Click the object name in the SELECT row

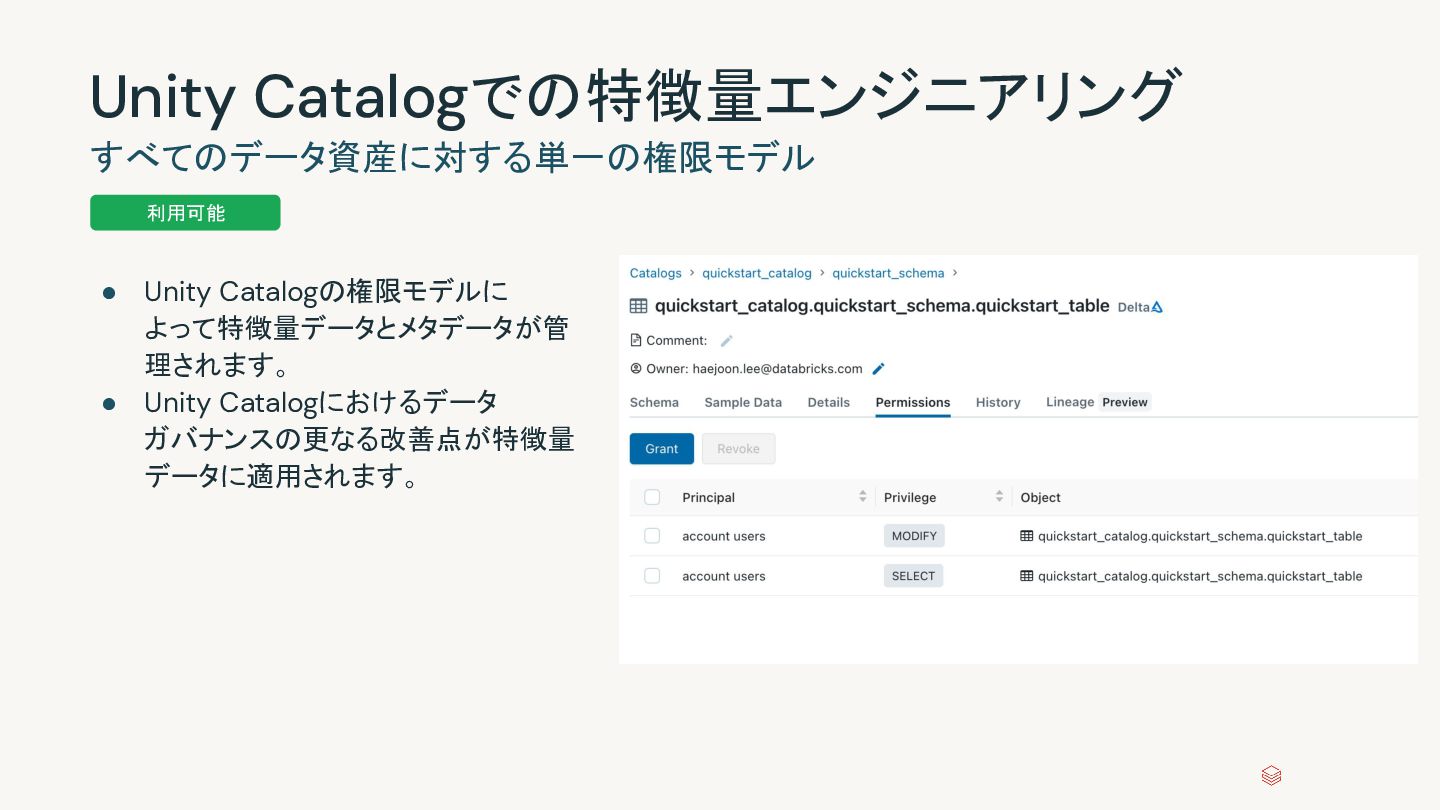coord(1200,576)
